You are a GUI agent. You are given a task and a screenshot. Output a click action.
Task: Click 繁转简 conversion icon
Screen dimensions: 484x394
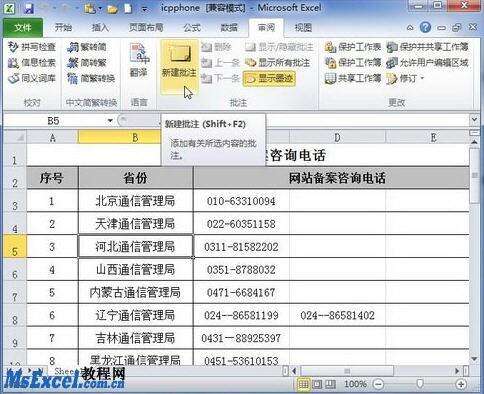(x=73, y=47)
